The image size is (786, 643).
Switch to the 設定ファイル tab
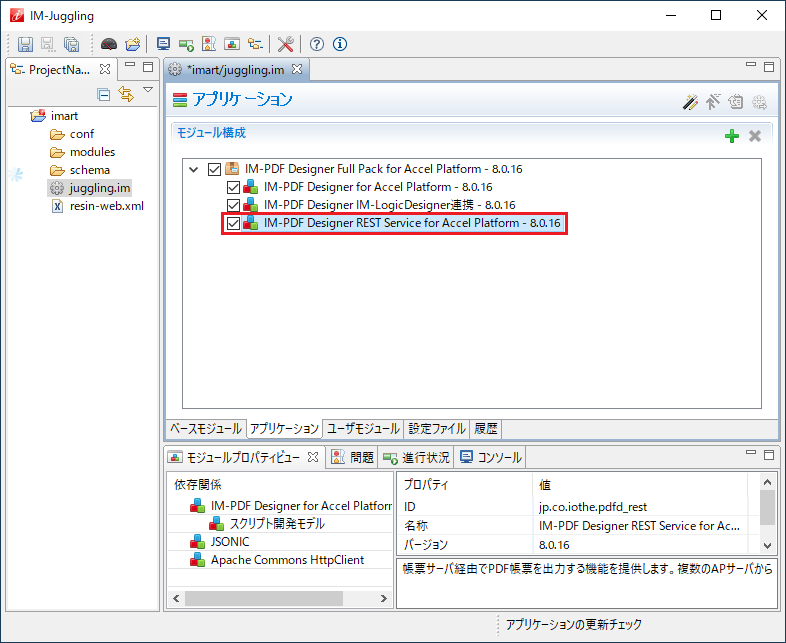click(x=437, y=429)
